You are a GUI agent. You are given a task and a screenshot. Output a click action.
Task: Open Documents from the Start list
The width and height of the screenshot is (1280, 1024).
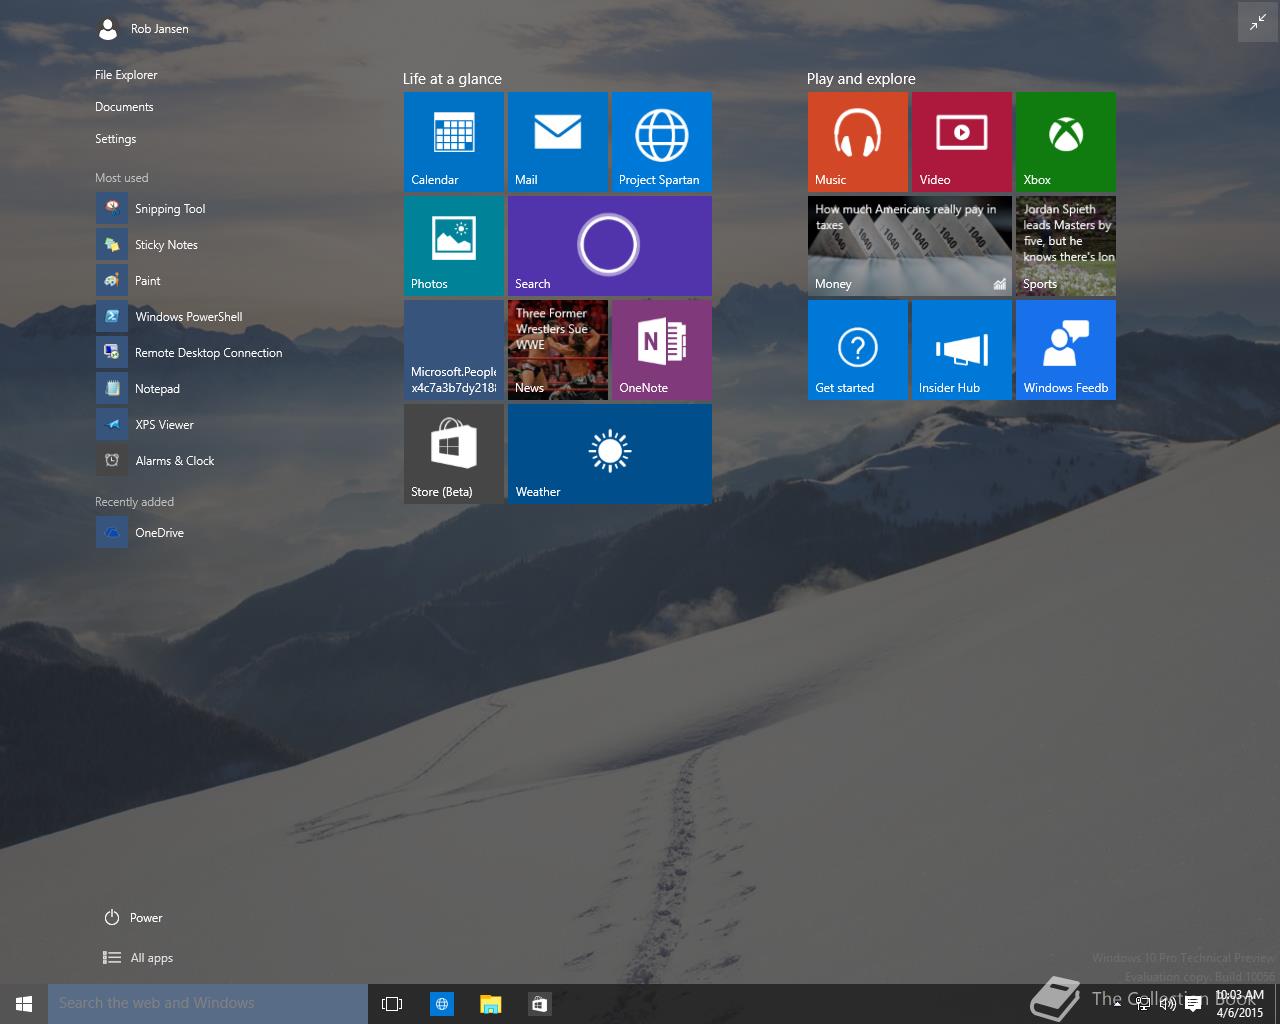(x=124, y=107)
